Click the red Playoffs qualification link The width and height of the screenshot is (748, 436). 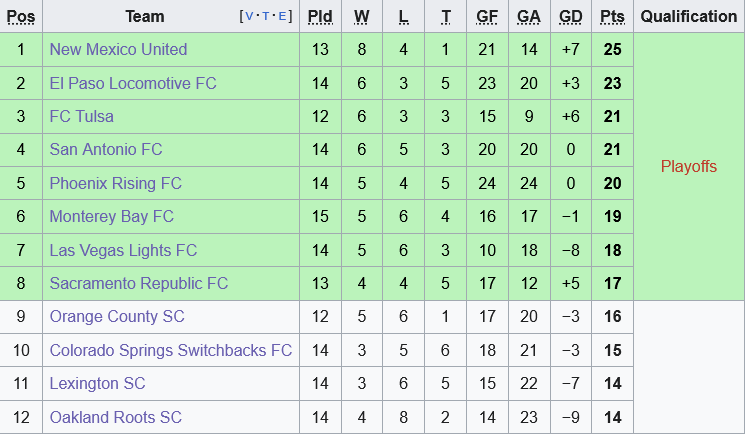(688, 167)
